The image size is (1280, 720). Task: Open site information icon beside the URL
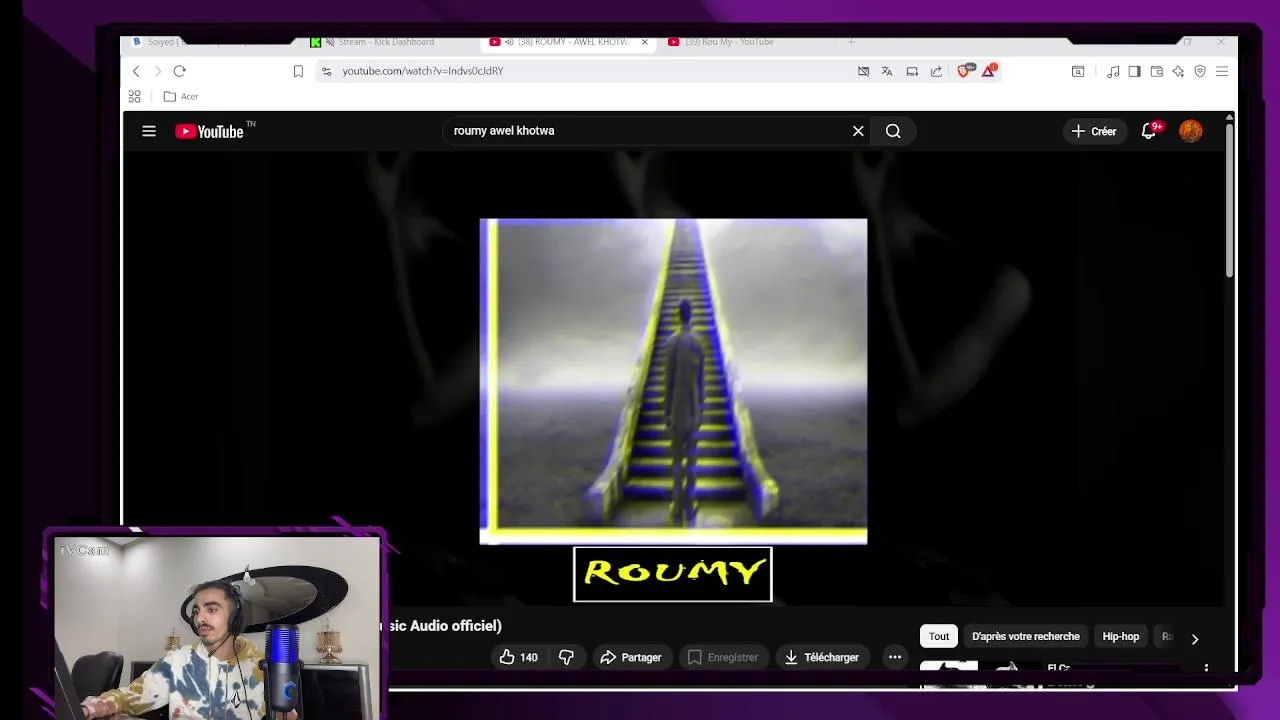[326, 71]
